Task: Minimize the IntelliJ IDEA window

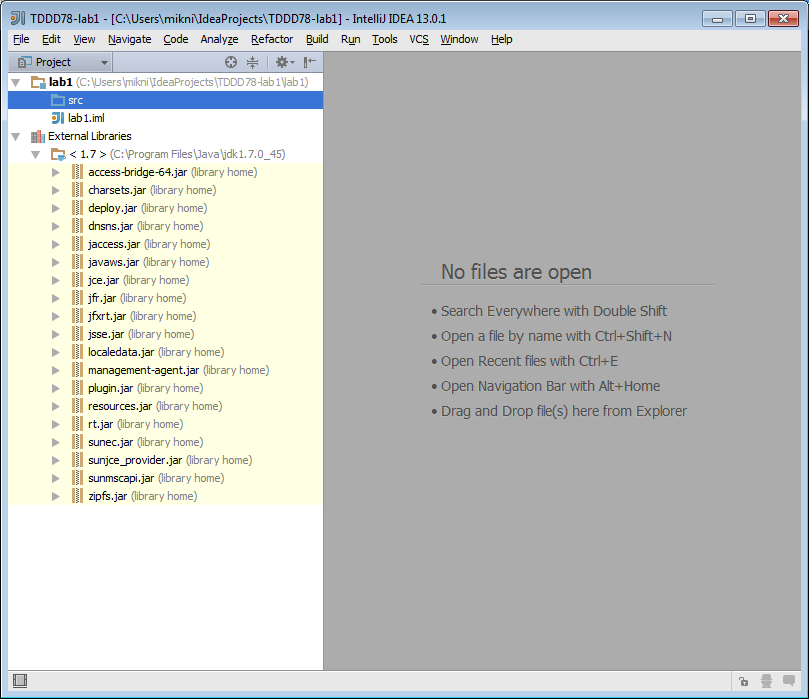Action: [717, 19]
